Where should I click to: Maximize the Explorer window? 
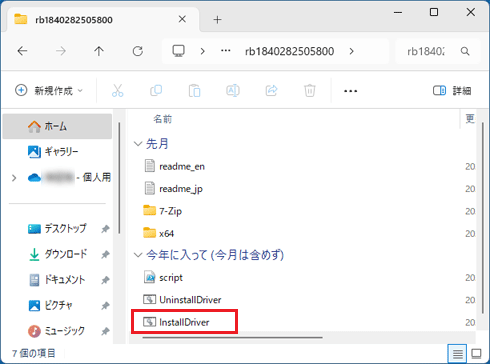(x=434, y=12)
